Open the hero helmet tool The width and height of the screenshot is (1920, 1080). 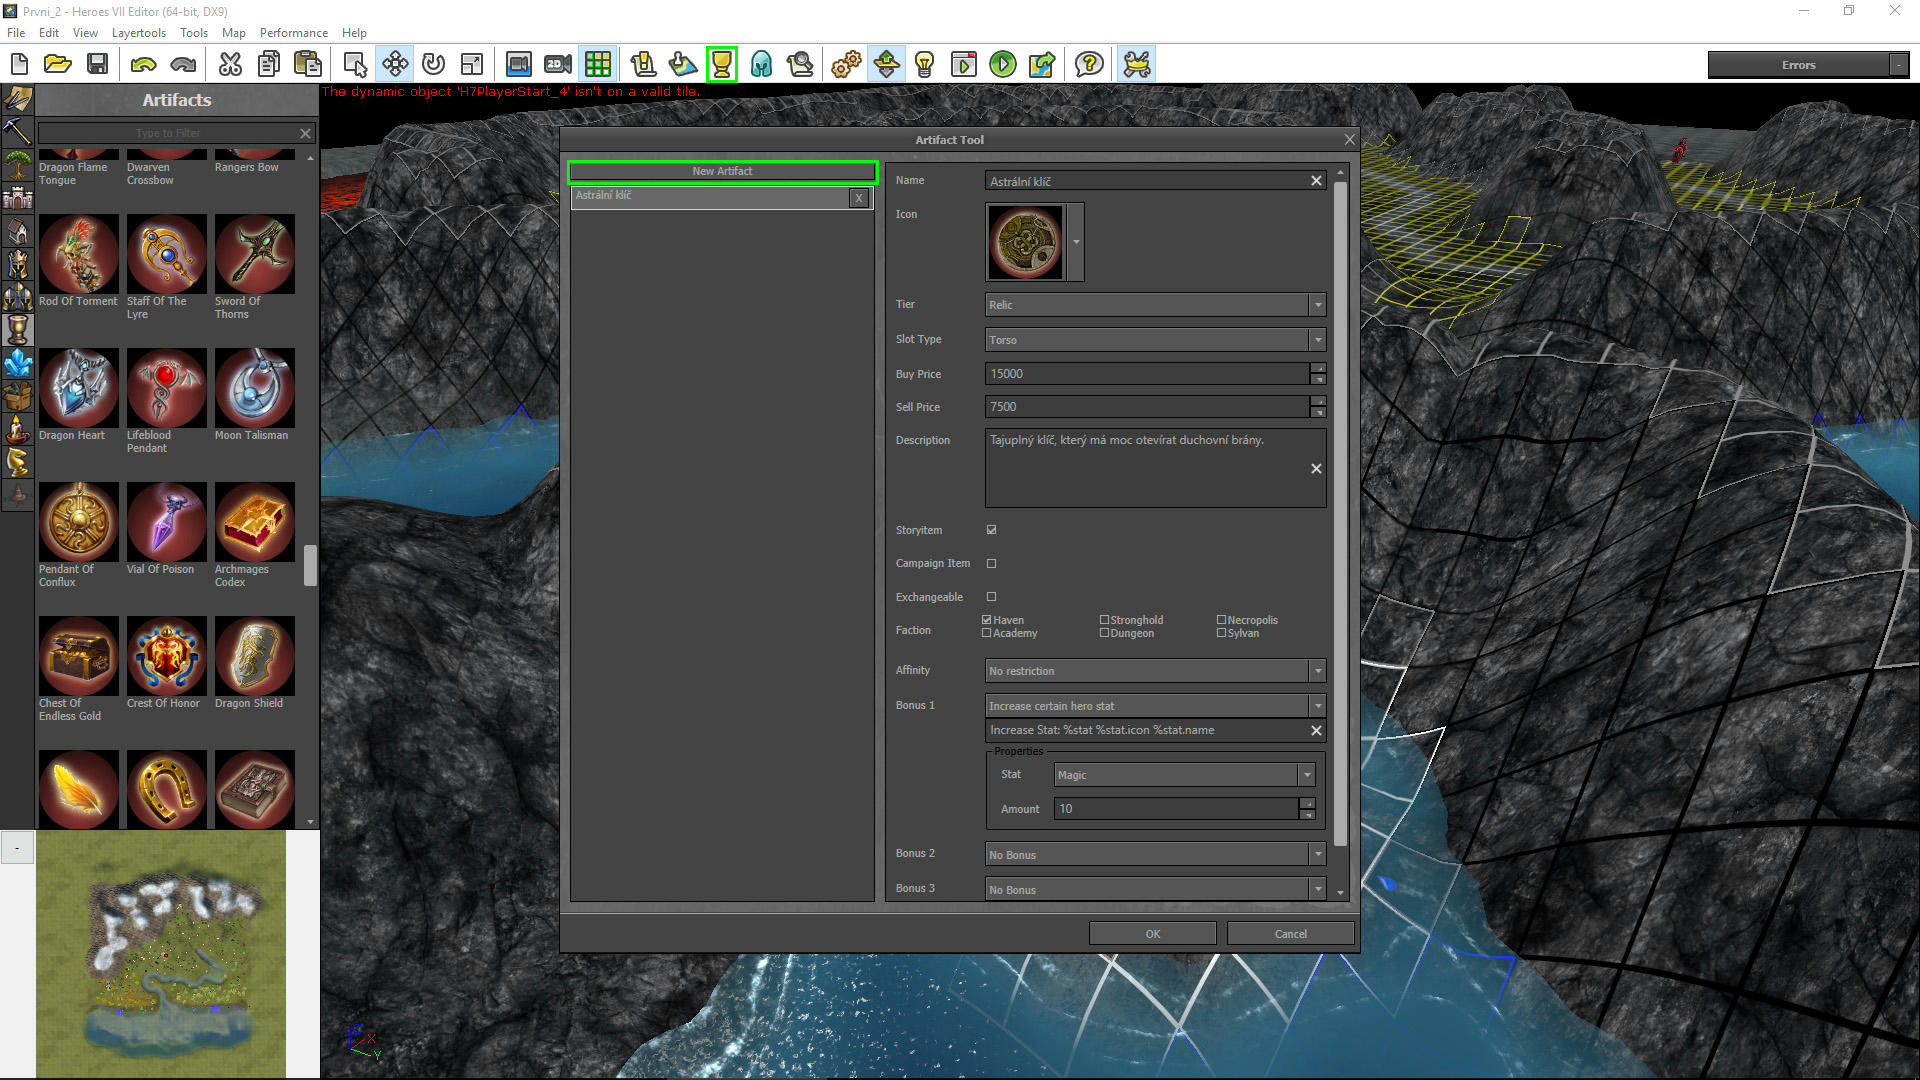[761, 65]
